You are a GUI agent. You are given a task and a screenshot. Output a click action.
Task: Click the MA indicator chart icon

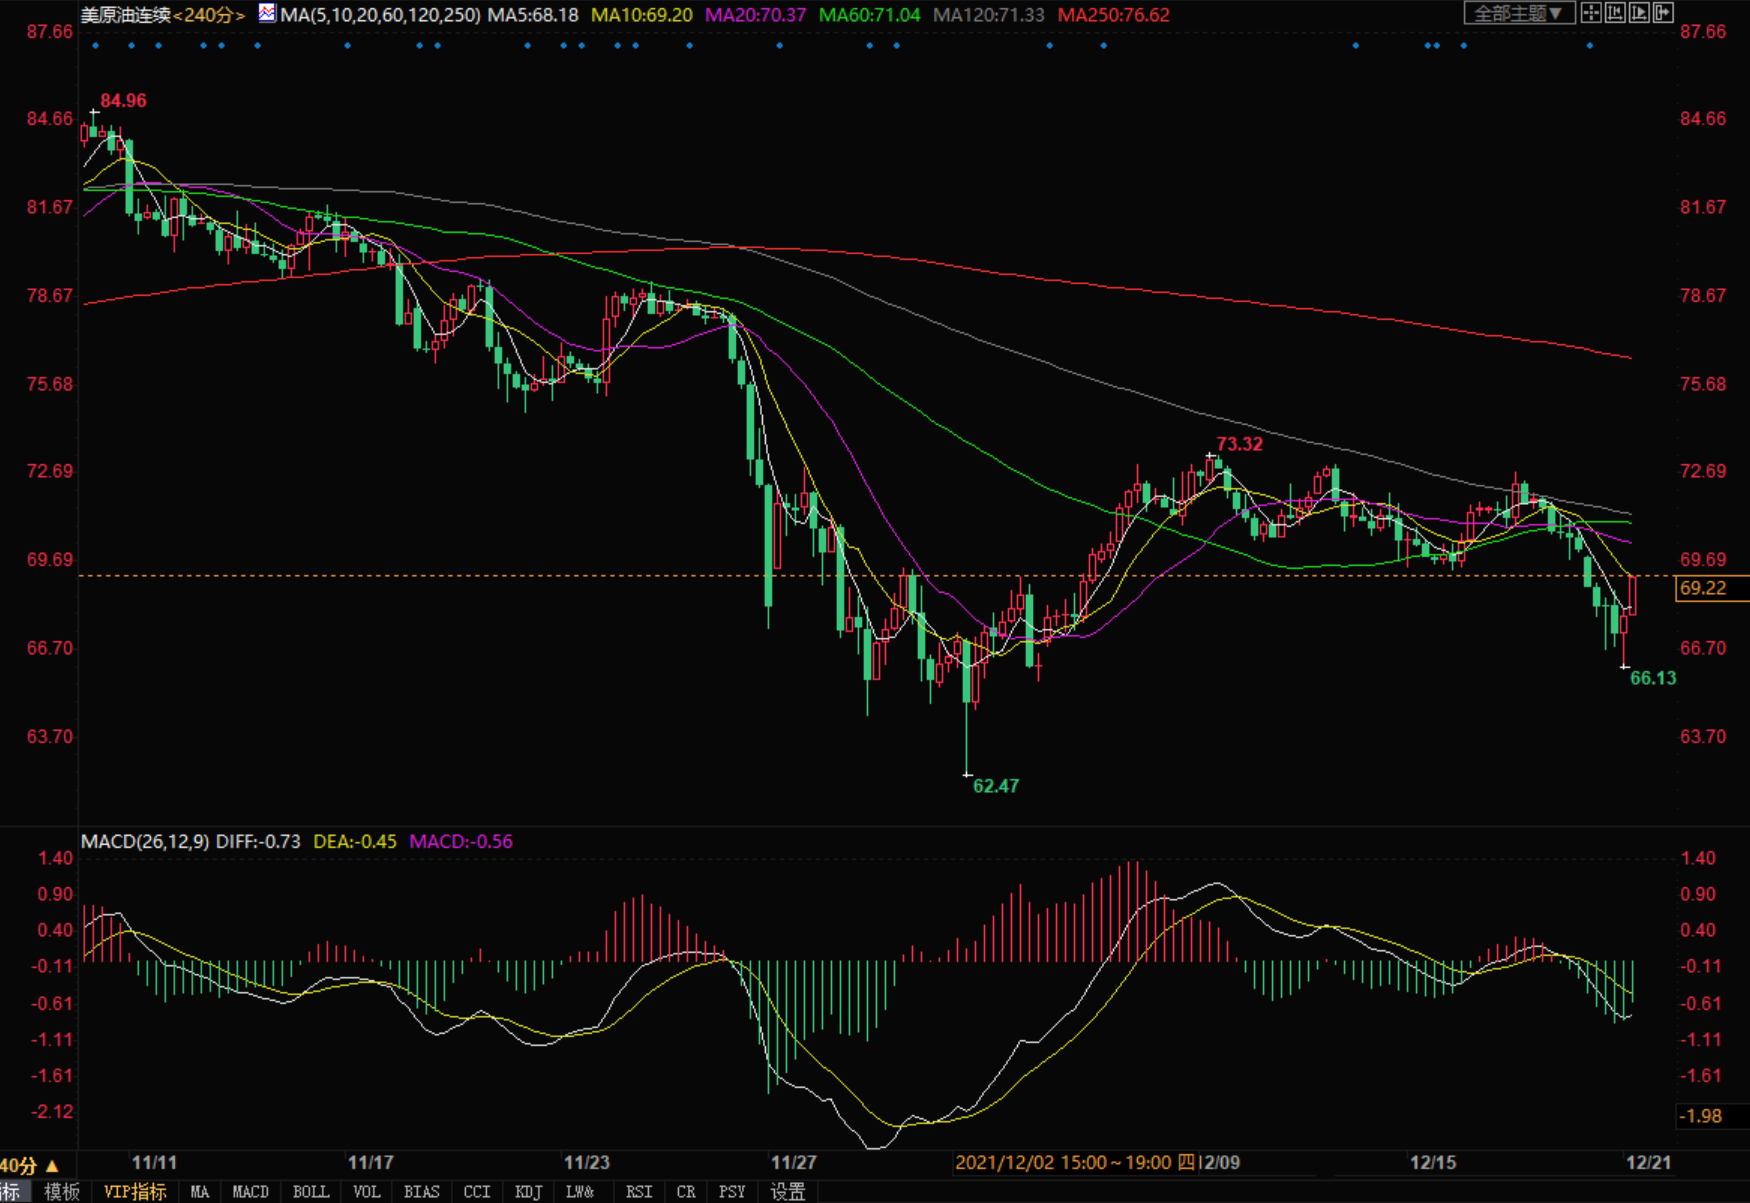pos(267,14)
